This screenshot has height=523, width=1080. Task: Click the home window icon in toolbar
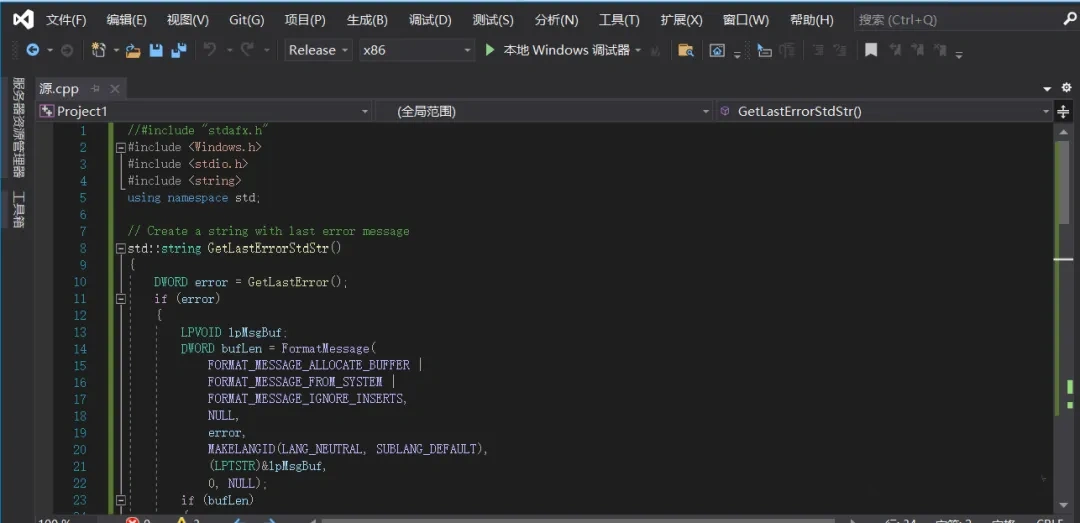coord(717,50)
